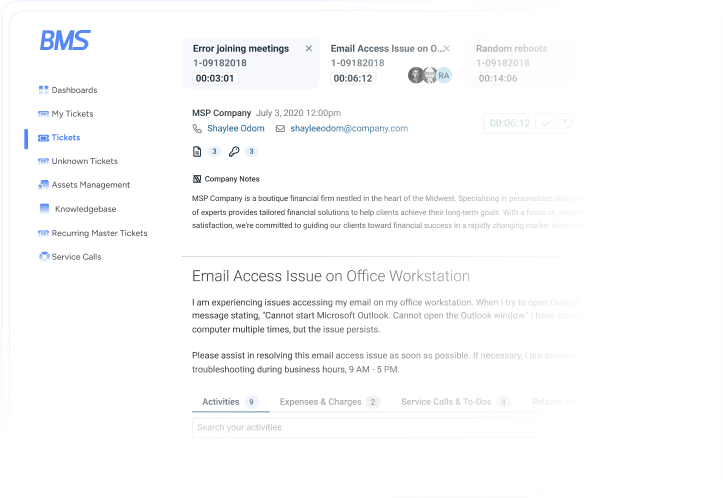
Task: Open Assets Management section
Action: coord(90,185)
